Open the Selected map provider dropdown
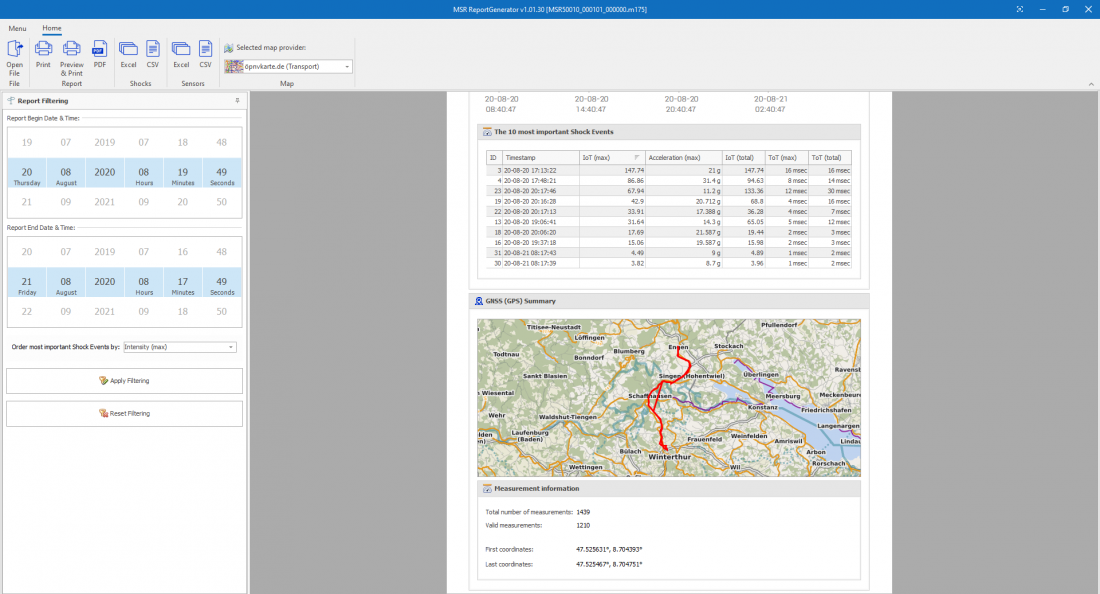This screenshot has height=594, width=1100. click(346, 67)
